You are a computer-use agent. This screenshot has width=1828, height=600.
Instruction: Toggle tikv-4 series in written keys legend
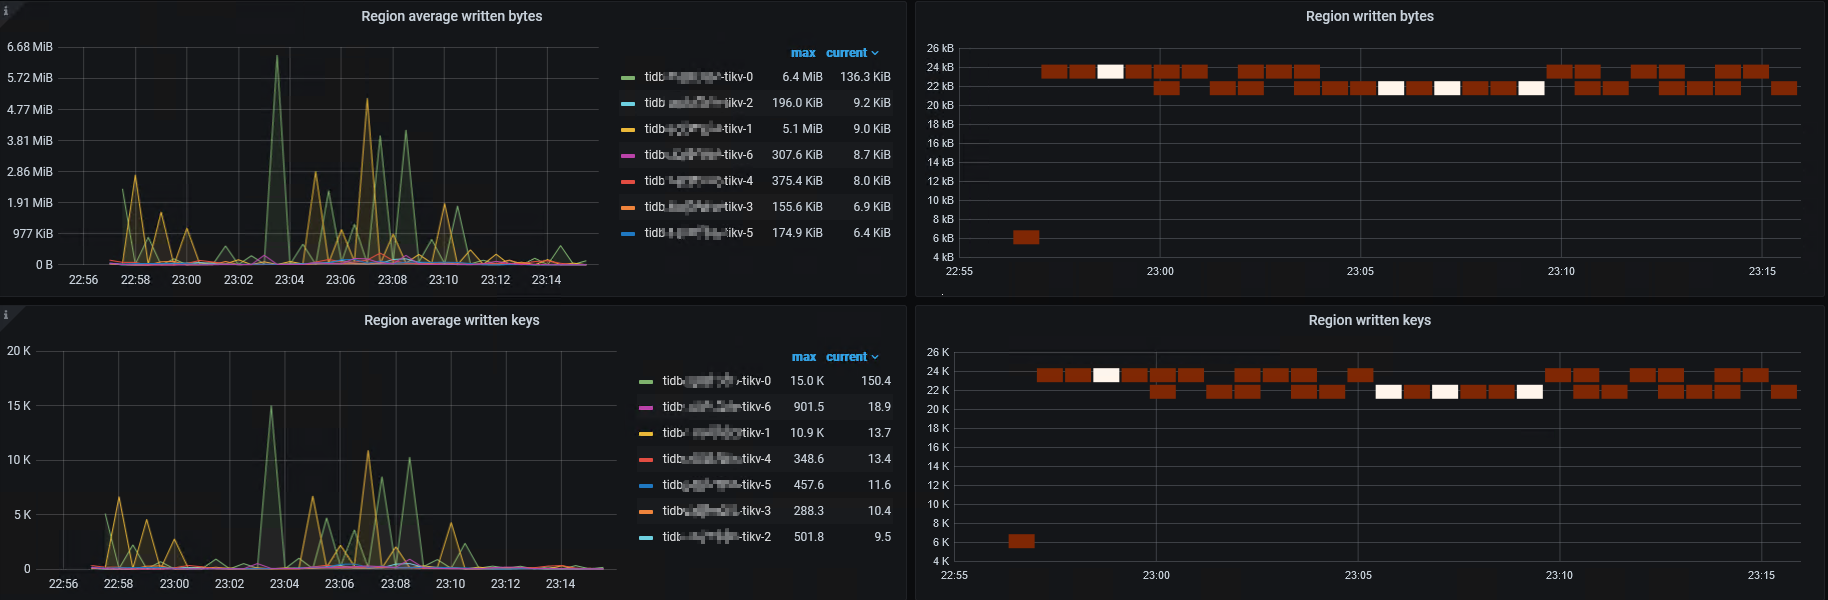[716, 459]
